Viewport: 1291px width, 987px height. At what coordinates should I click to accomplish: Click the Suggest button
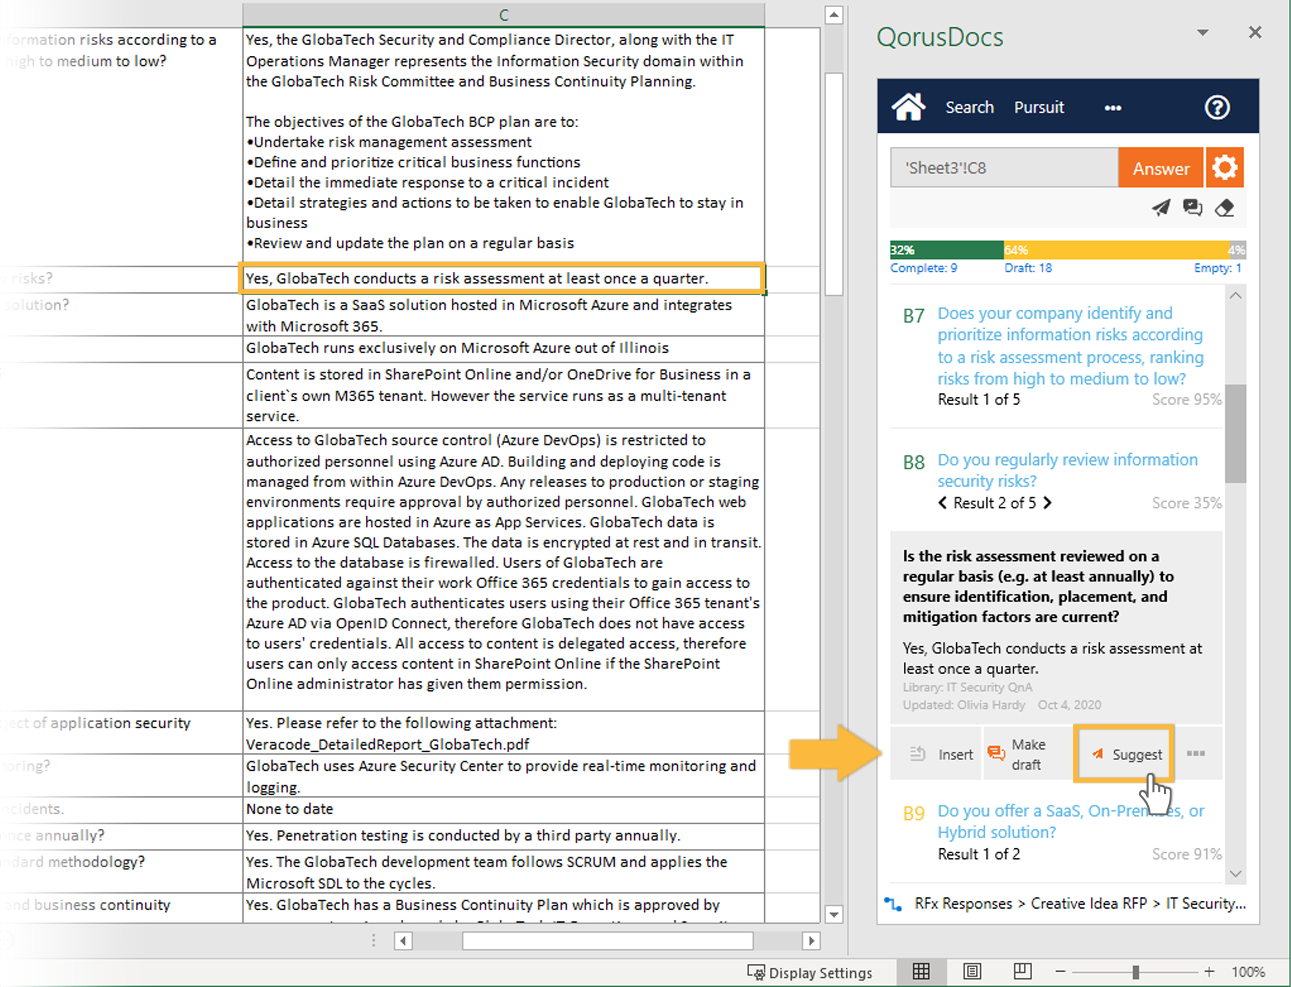tap(1125, 754)
